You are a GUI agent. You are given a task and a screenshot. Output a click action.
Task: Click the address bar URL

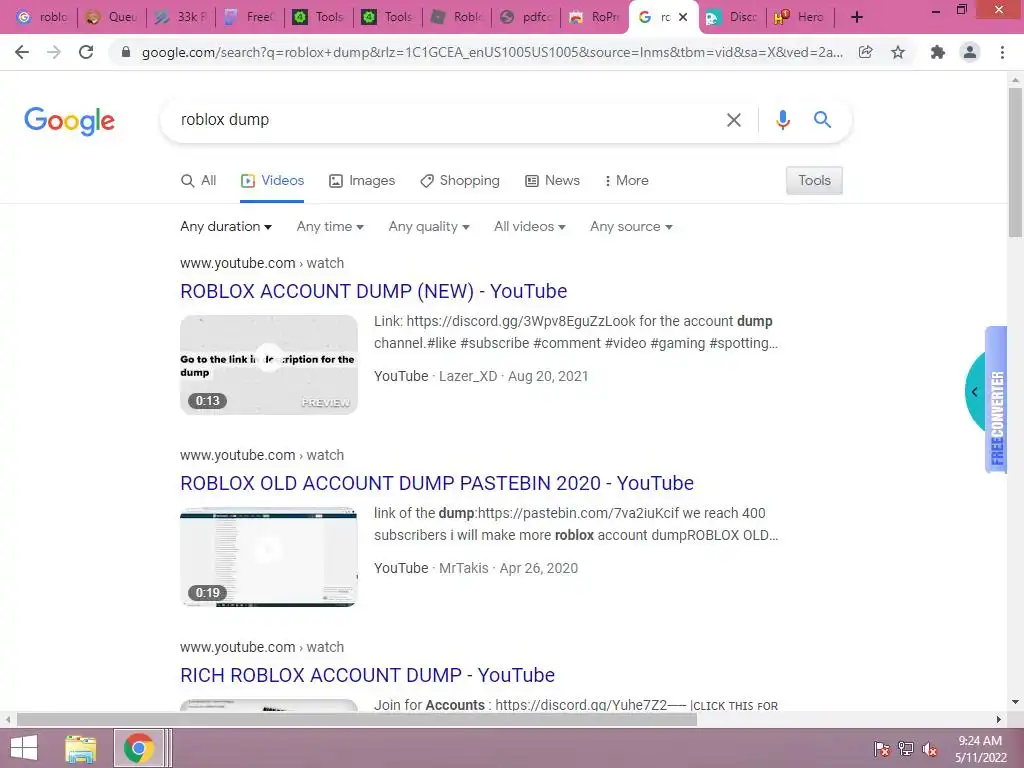pyautogui.click(x=492, y=52)
